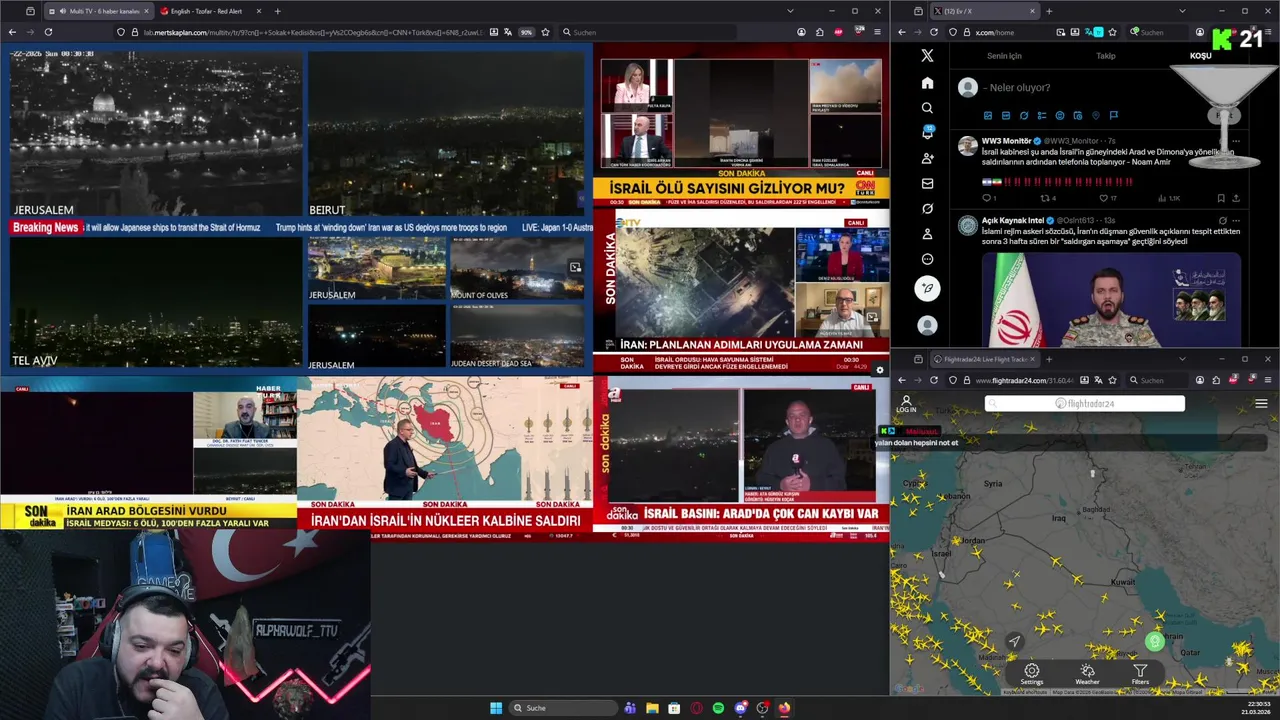Screen dimensions: 1280x720
Task: Click Flightradar24 locate-me arrow button
Action: 1014,641
